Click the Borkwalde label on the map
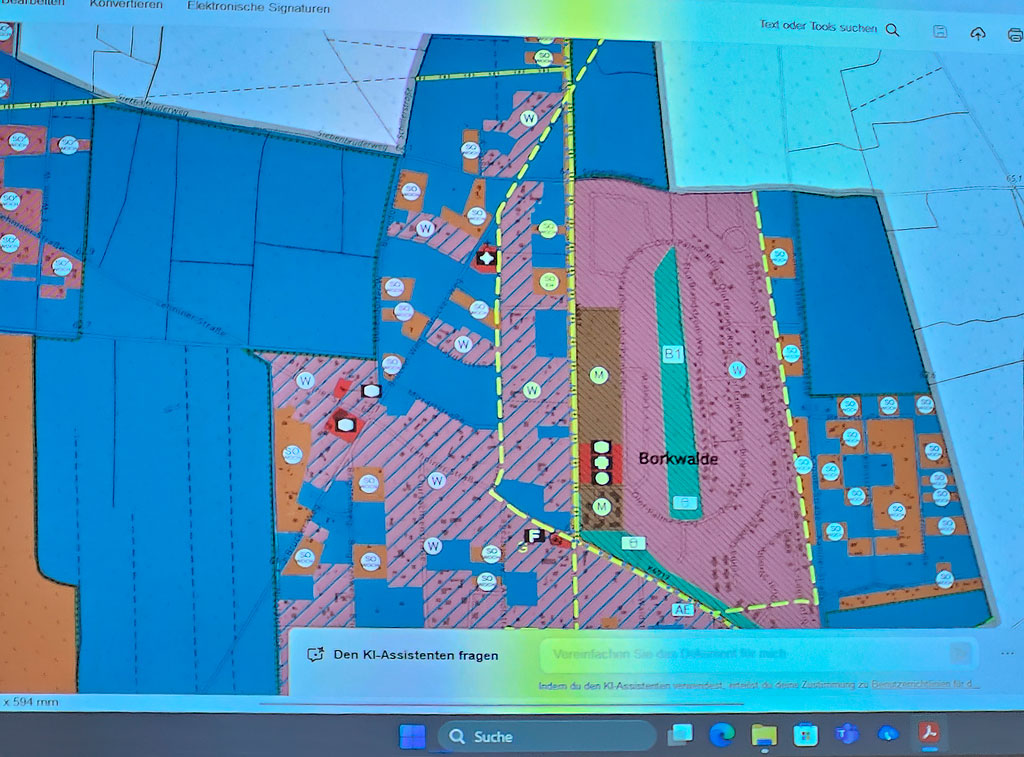This screenshot has height=757, width=1024. tap(678, 459)
